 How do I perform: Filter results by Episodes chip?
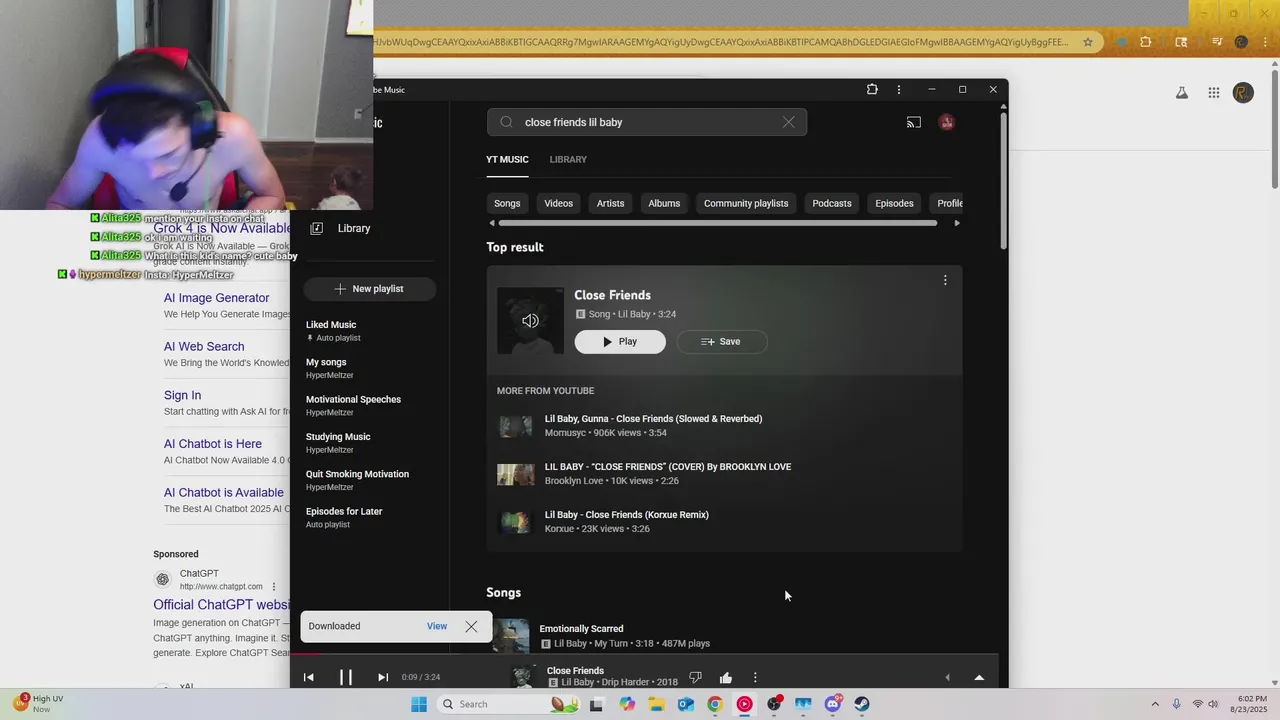pyautogui.click(x=894, y=203)
